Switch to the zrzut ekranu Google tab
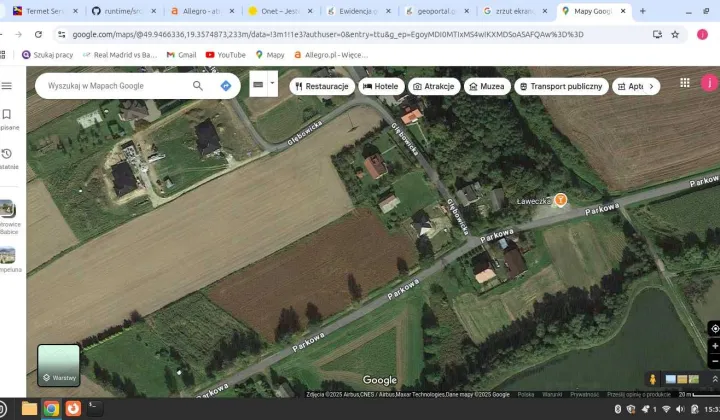Image resolution: width=720 pixels, height=420 pixels. tap(514, 11)
